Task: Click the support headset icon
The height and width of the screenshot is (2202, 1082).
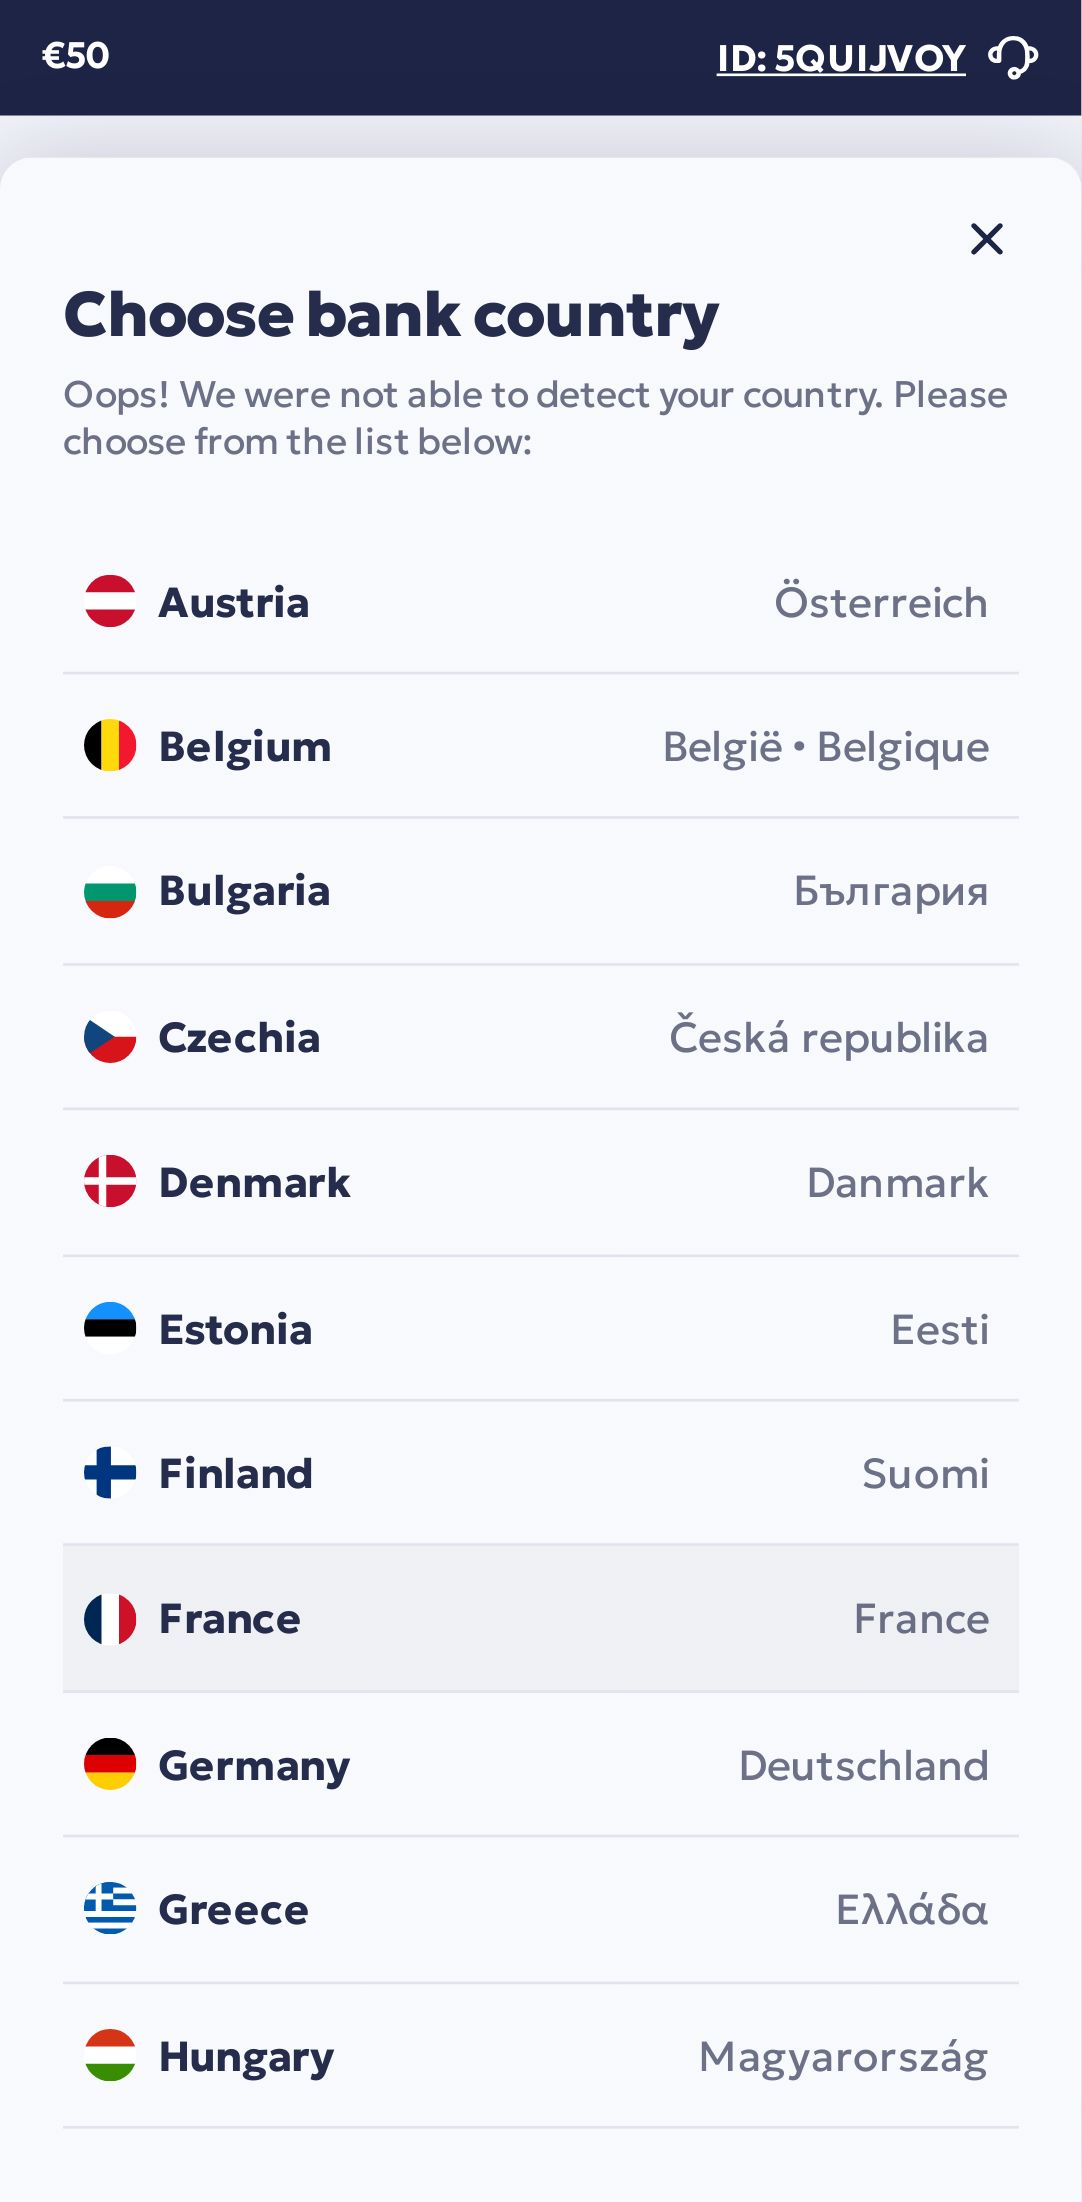Action: [x=1013, y=57]
